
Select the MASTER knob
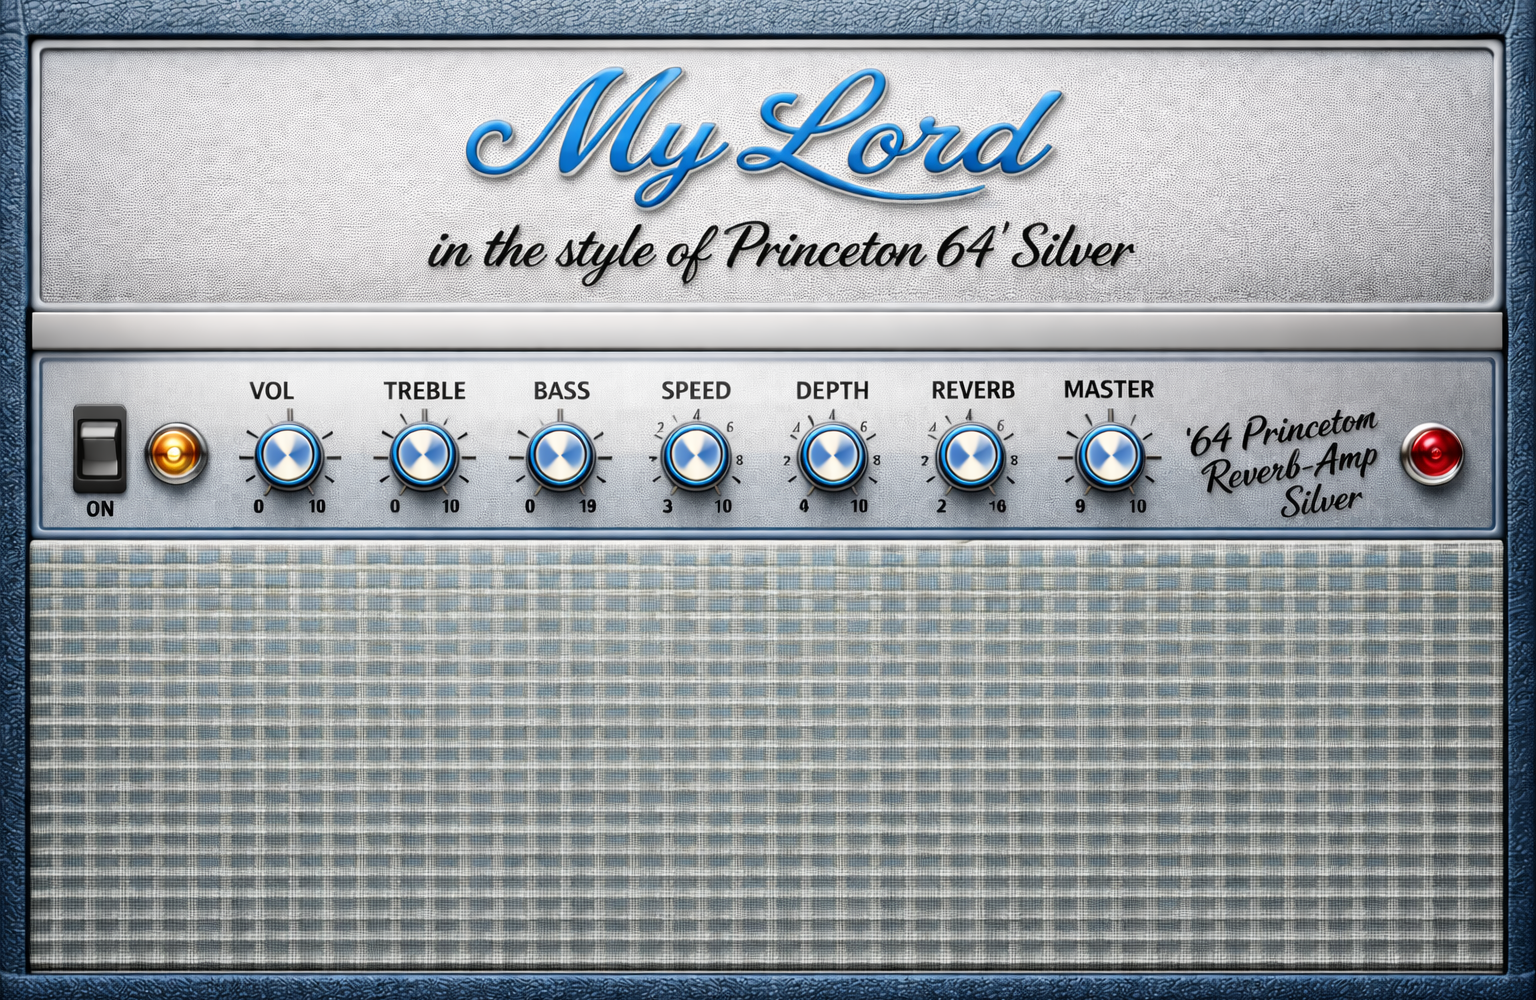point(1108,456)
